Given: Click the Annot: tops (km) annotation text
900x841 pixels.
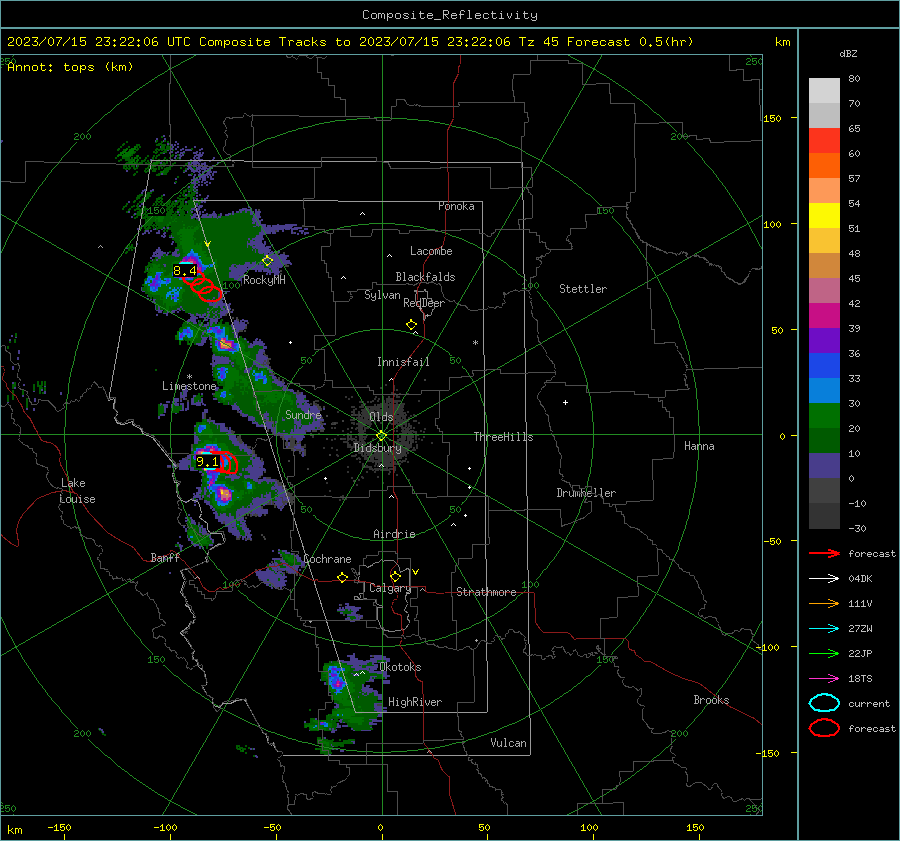Looking at the screenshot, I should (70, 67).
